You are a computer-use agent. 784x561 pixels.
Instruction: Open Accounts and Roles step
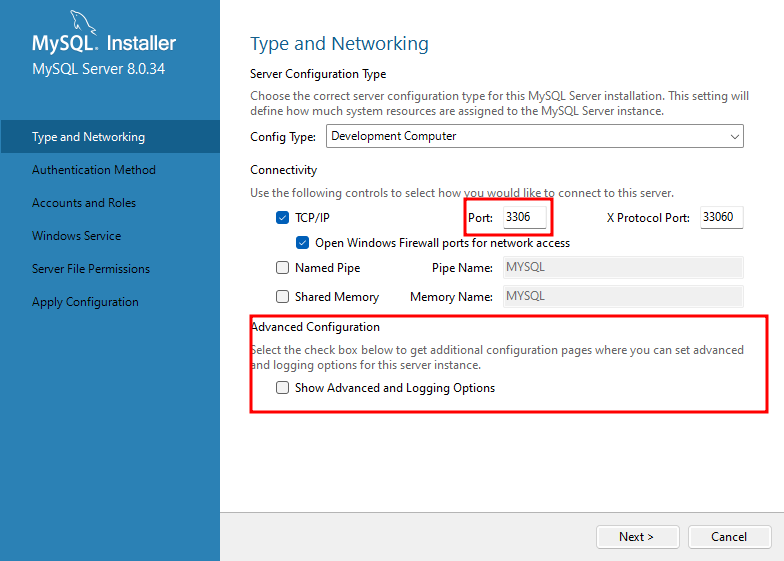84,203
